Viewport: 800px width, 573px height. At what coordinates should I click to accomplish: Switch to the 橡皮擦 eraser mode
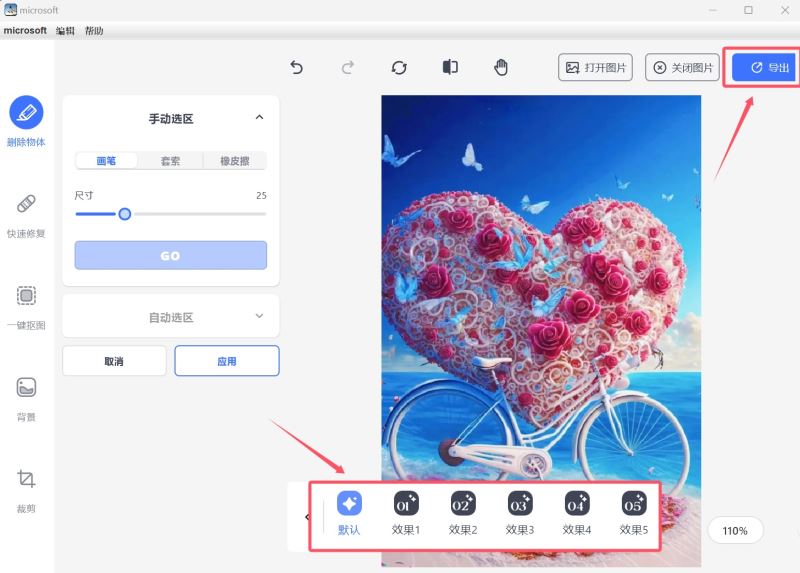point(235,161)
